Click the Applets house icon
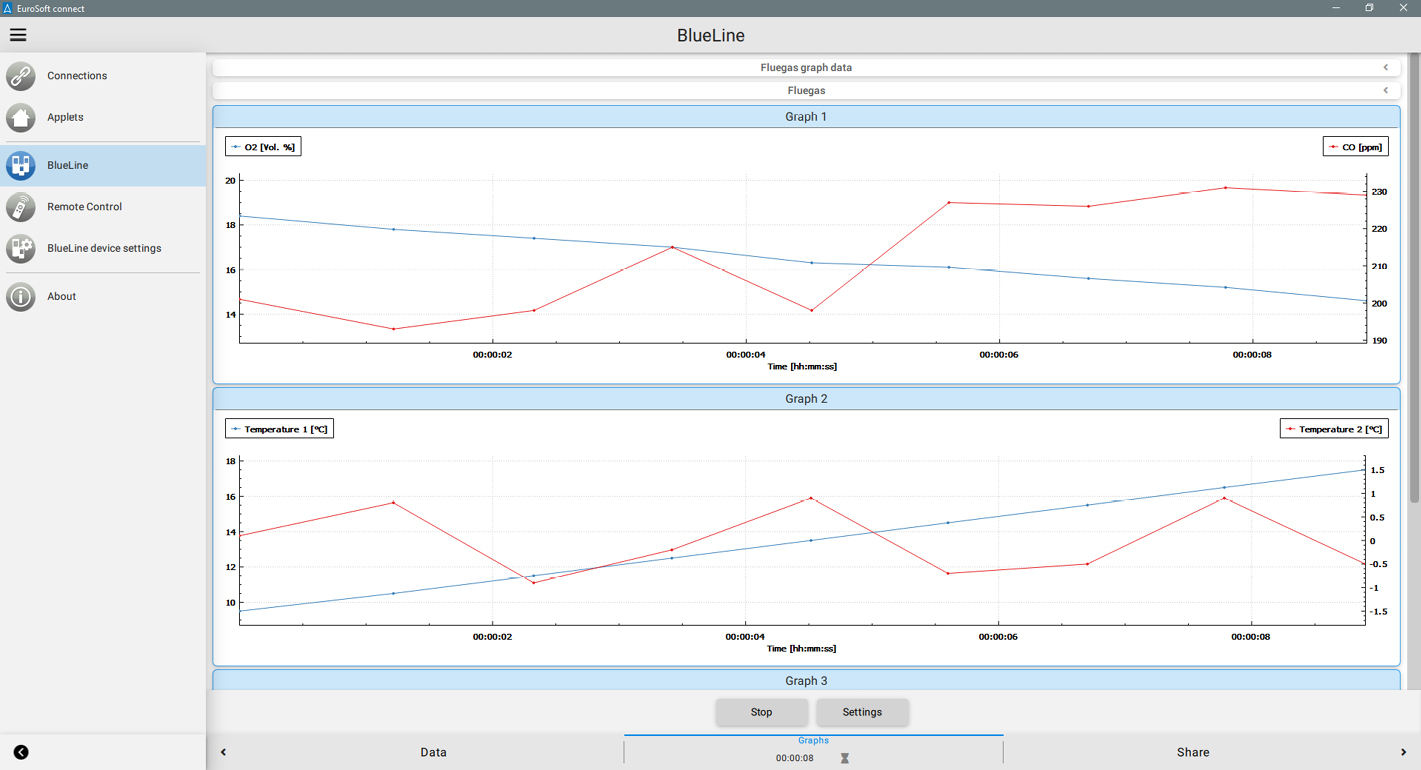The width and height of the screenshot is (1421, 770). coord(21,117)
